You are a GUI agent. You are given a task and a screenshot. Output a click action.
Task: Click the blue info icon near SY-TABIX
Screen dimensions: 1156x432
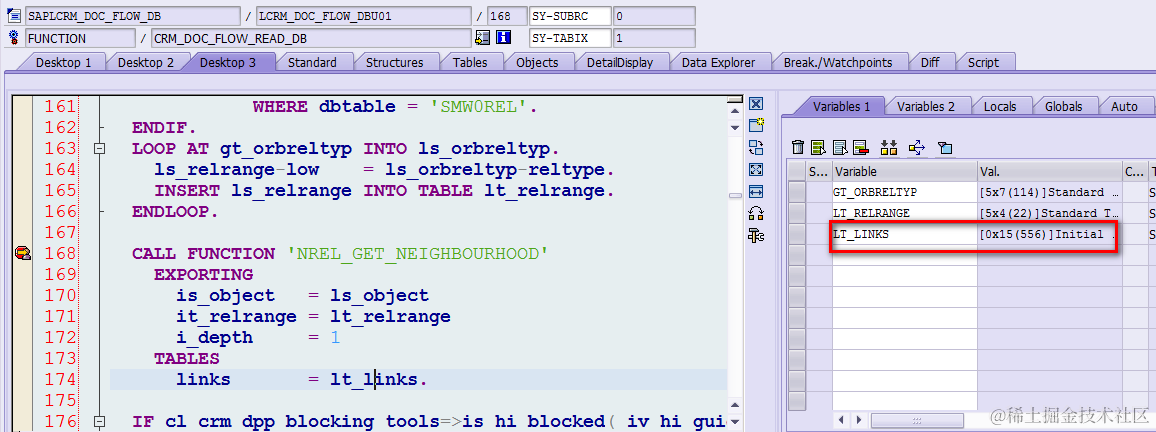[504, 38]
